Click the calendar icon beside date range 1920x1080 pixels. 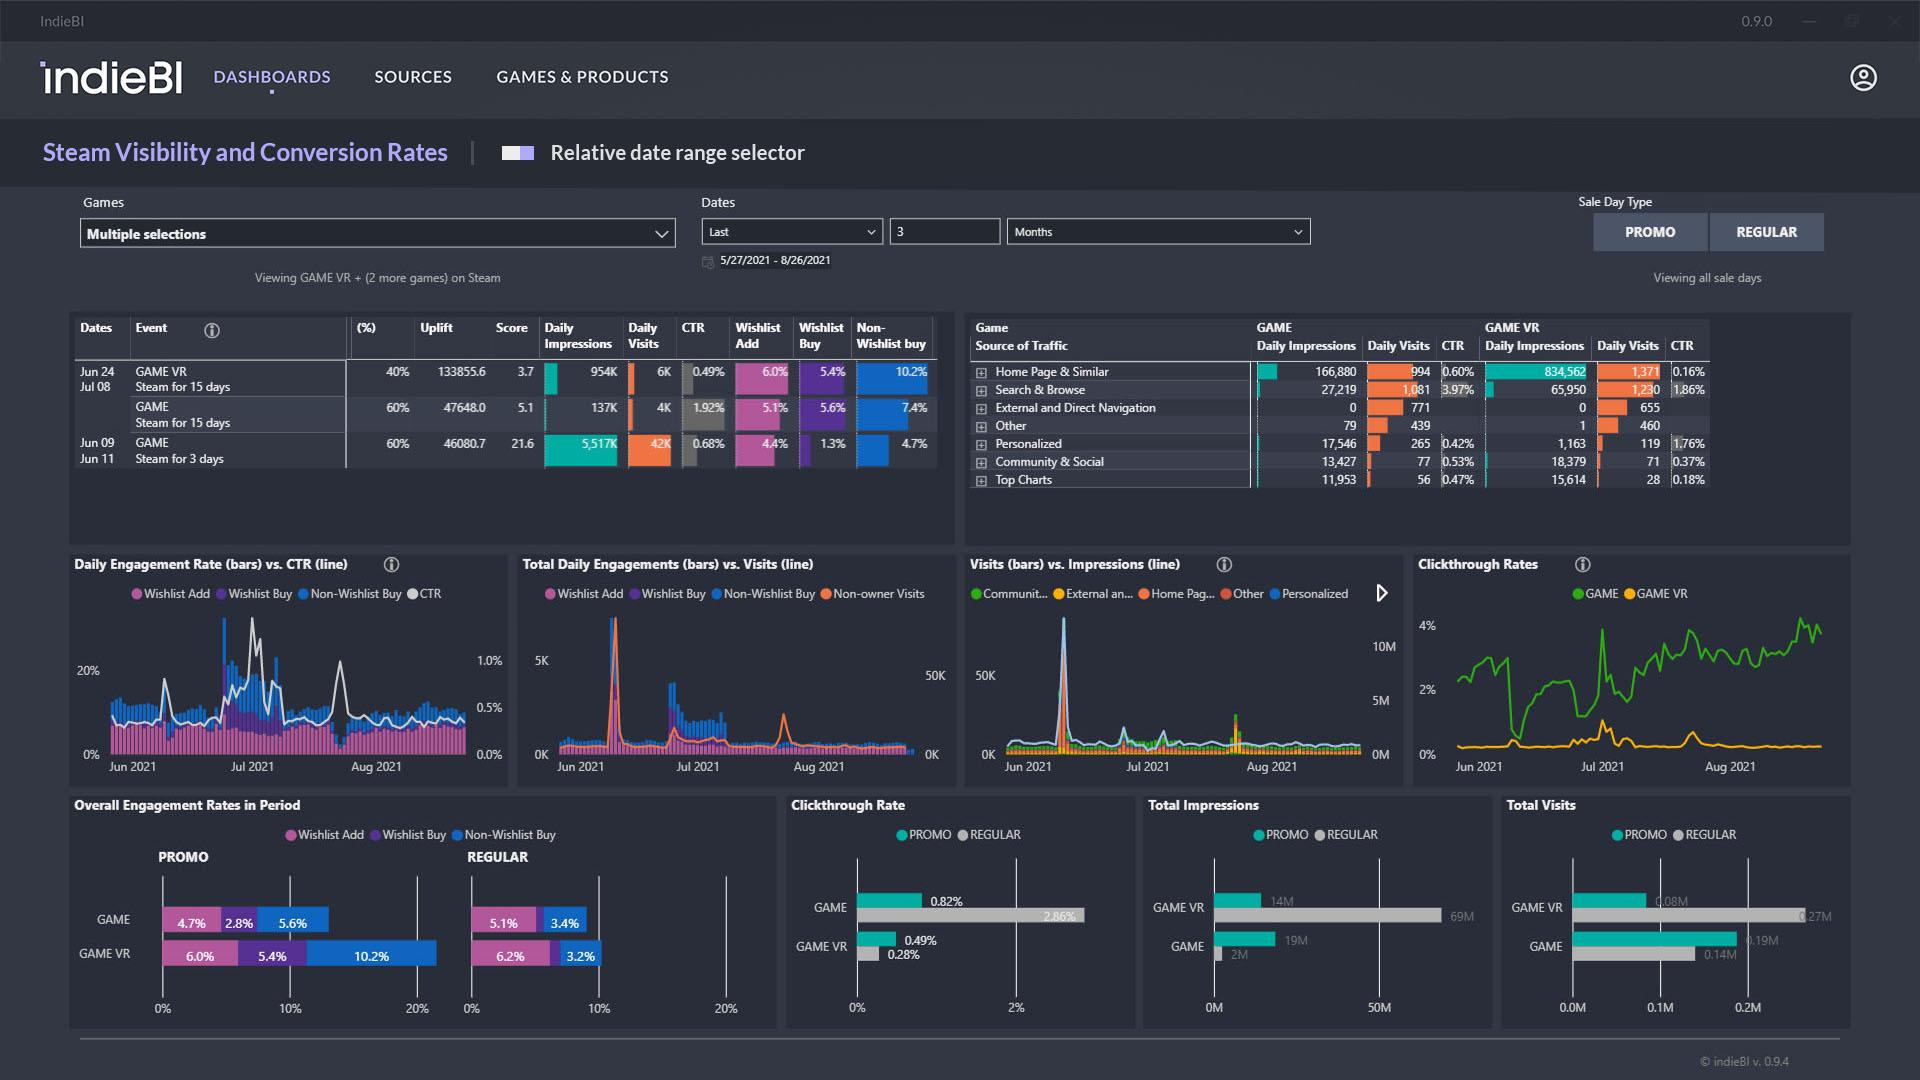coord(708,261)
